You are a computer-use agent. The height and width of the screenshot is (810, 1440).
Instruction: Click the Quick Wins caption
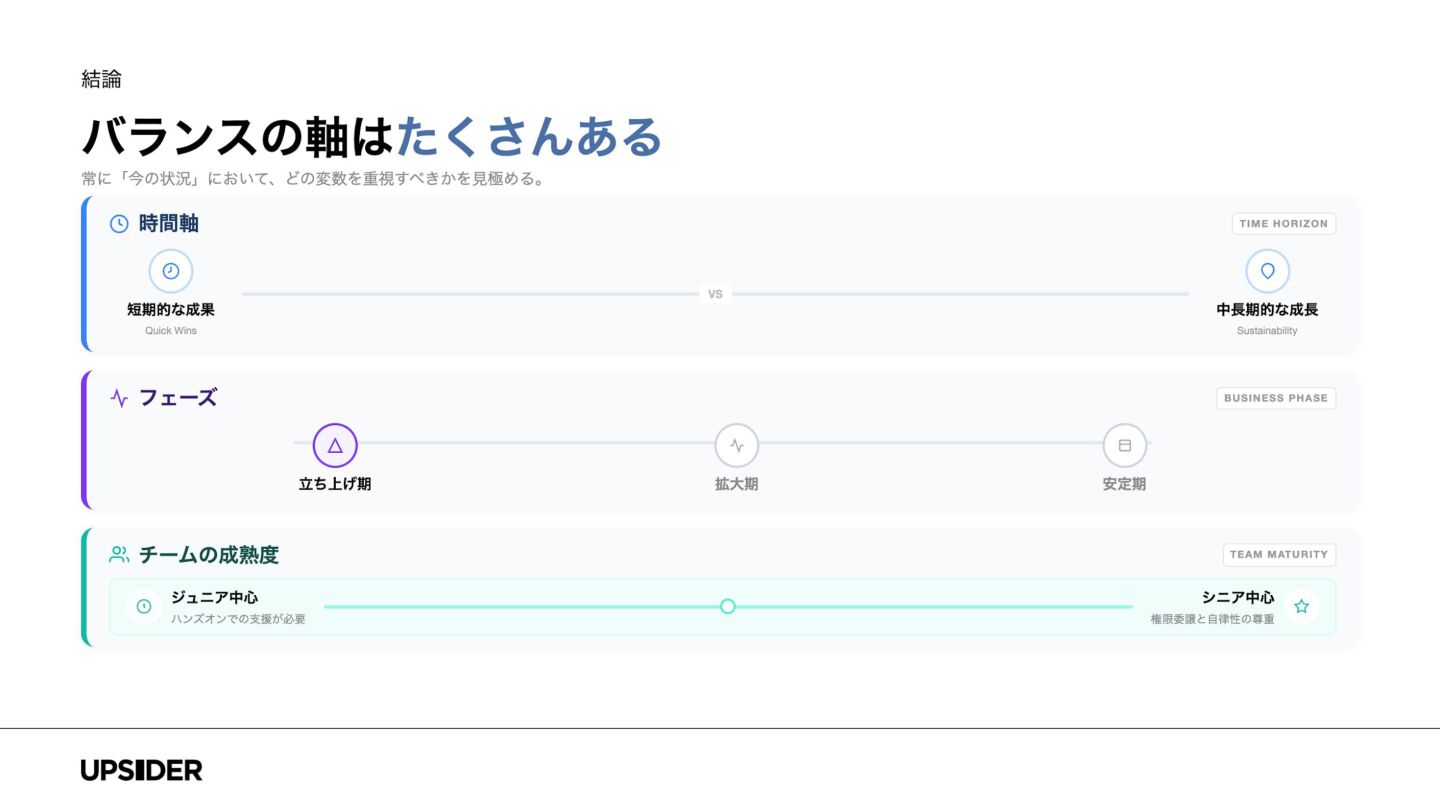(x=171, y=331)
